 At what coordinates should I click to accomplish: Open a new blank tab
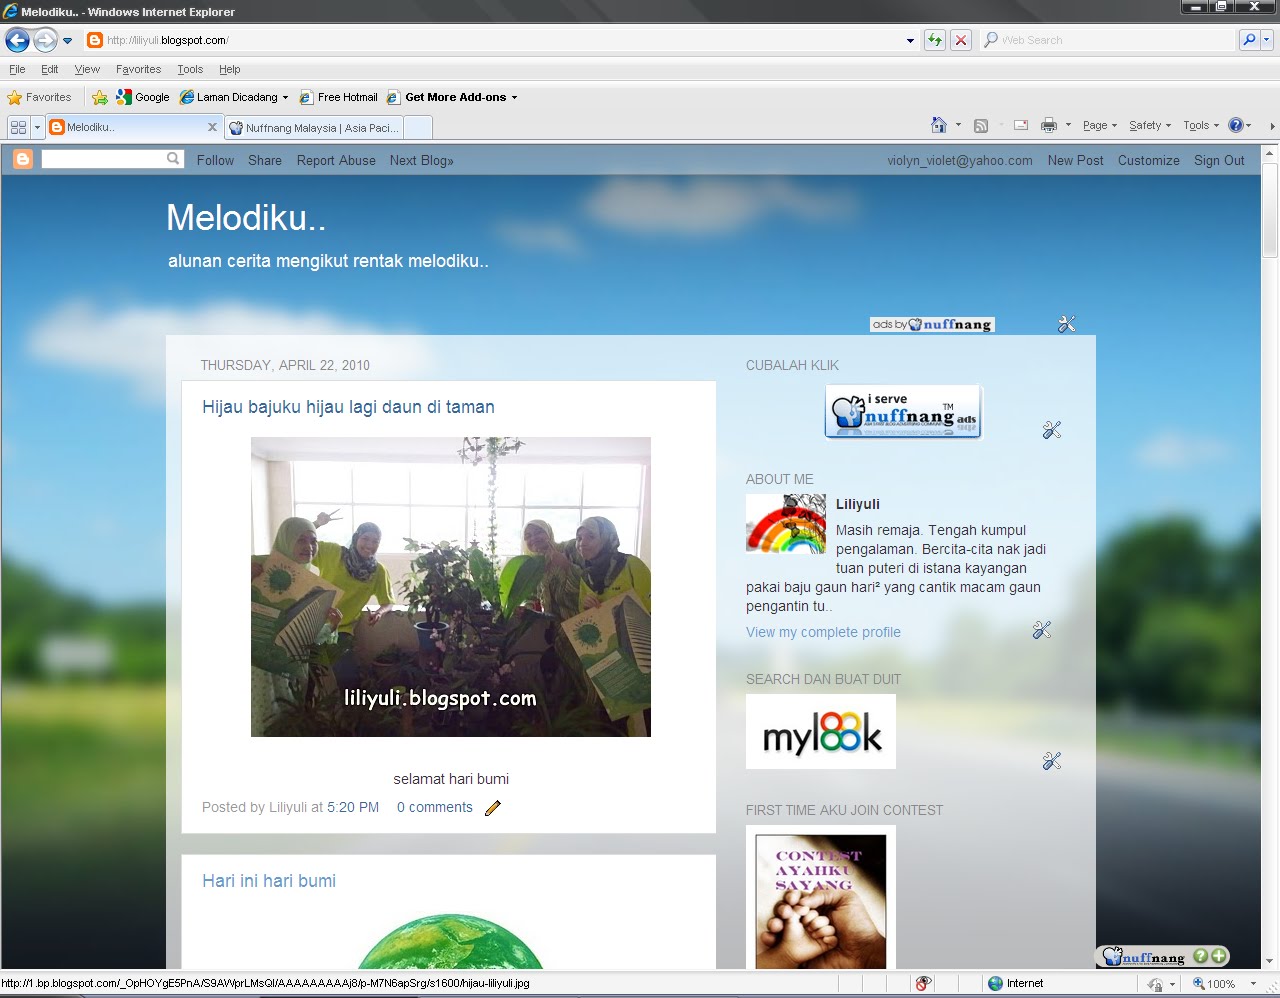pos(418,128)
